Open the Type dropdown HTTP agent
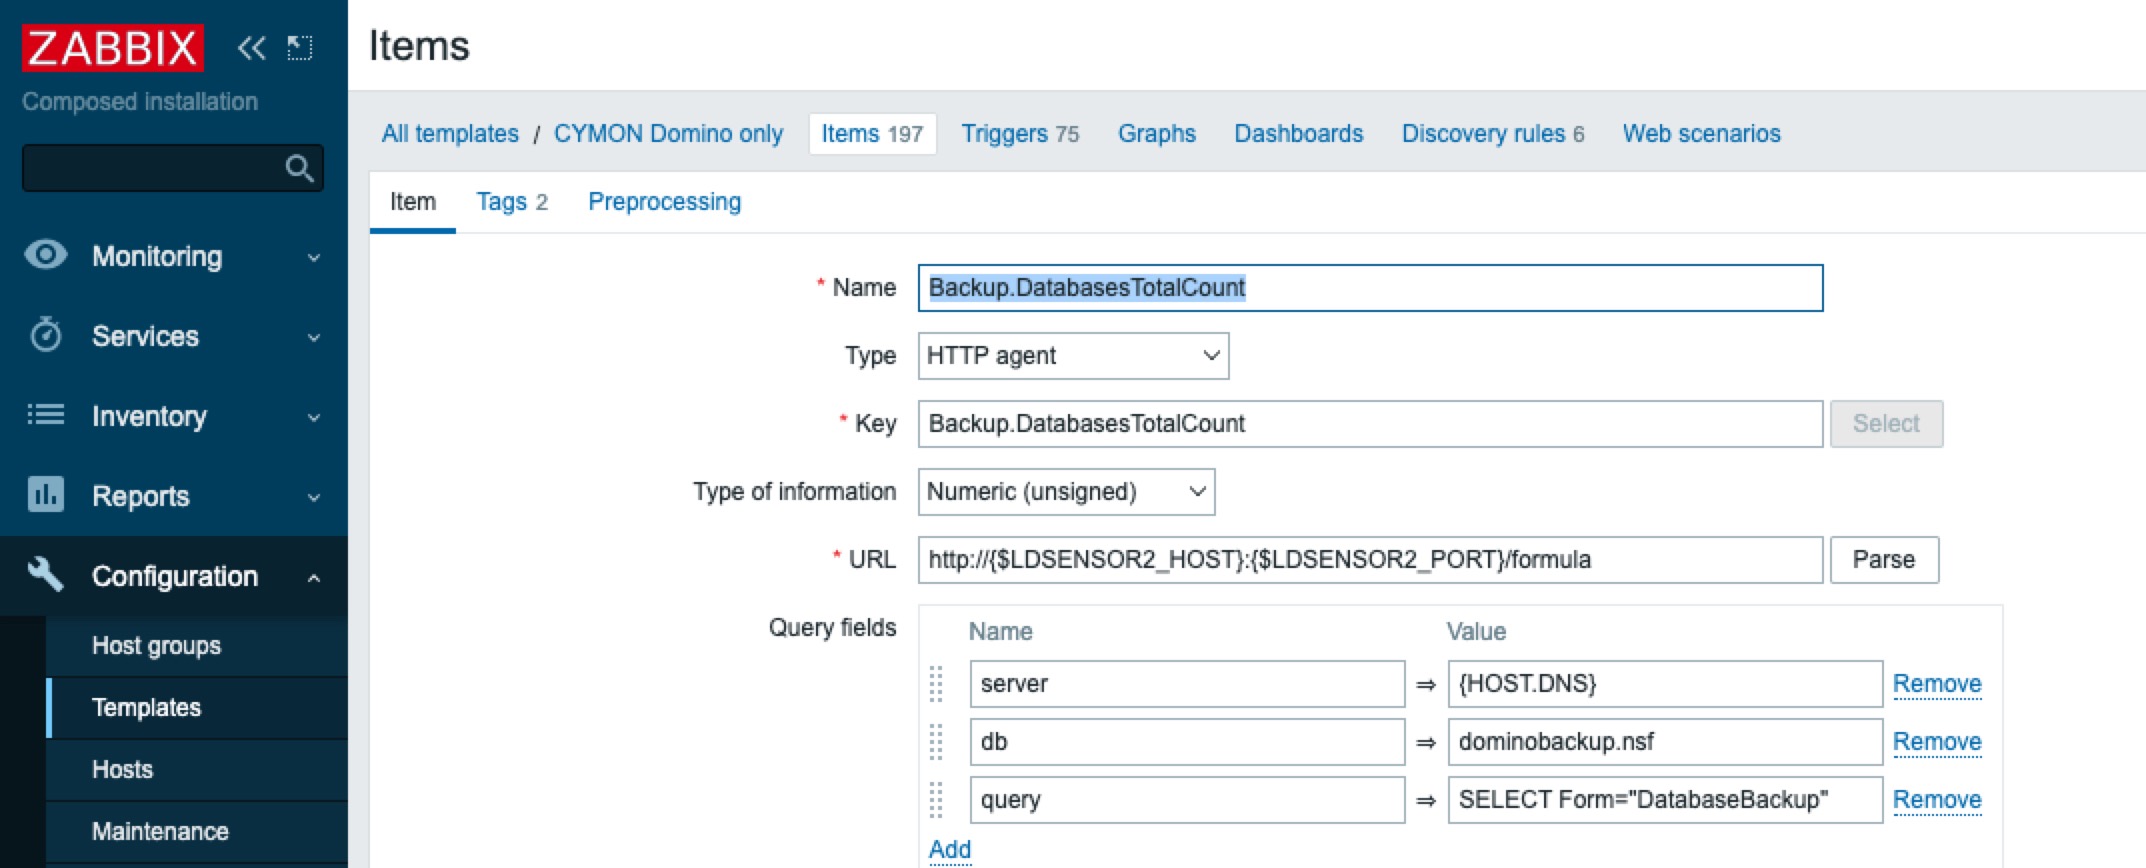The height and width of the screenshot is (868, 2146). click(x=1073, y=356)
